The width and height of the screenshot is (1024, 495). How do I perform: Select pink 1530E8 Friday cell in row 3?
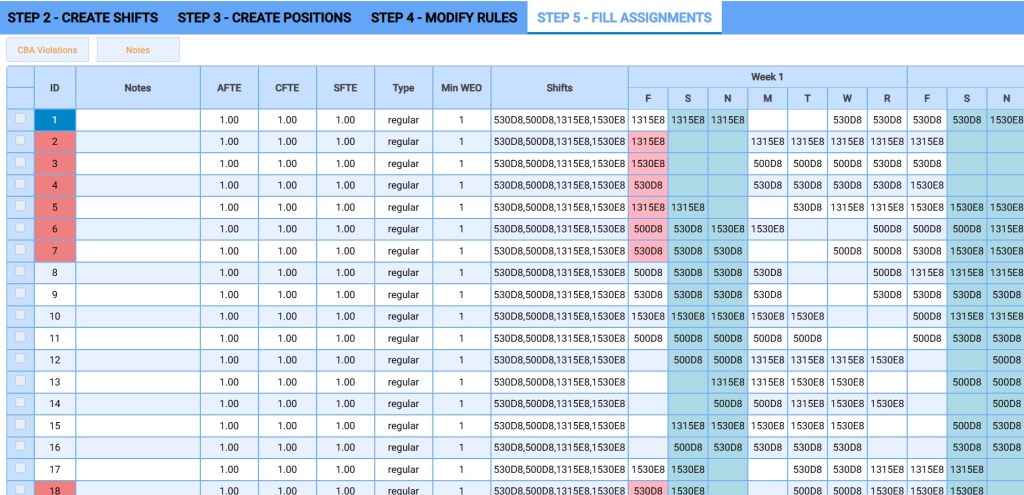[648, 164]
